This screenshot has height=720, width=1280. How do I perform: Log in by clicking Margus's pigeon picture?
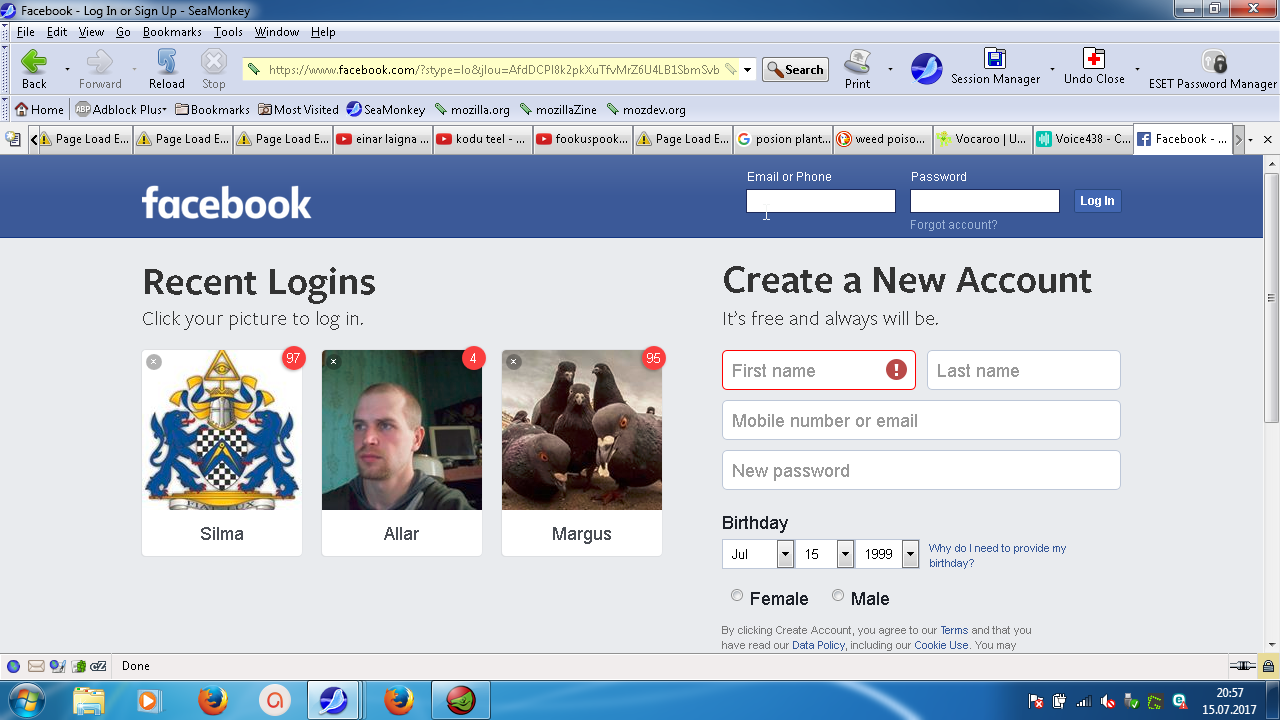[x=582, y=430]
